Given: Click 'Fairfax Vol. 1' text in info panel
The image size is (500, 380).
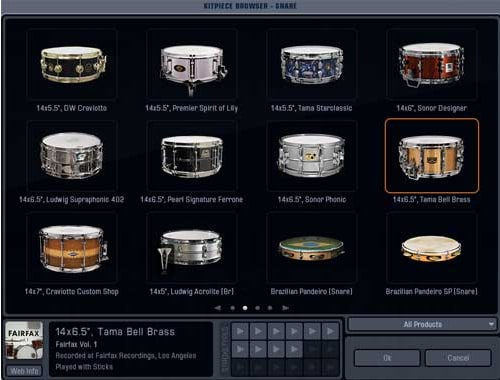Looking at the screenshot, I should [76, 344].
